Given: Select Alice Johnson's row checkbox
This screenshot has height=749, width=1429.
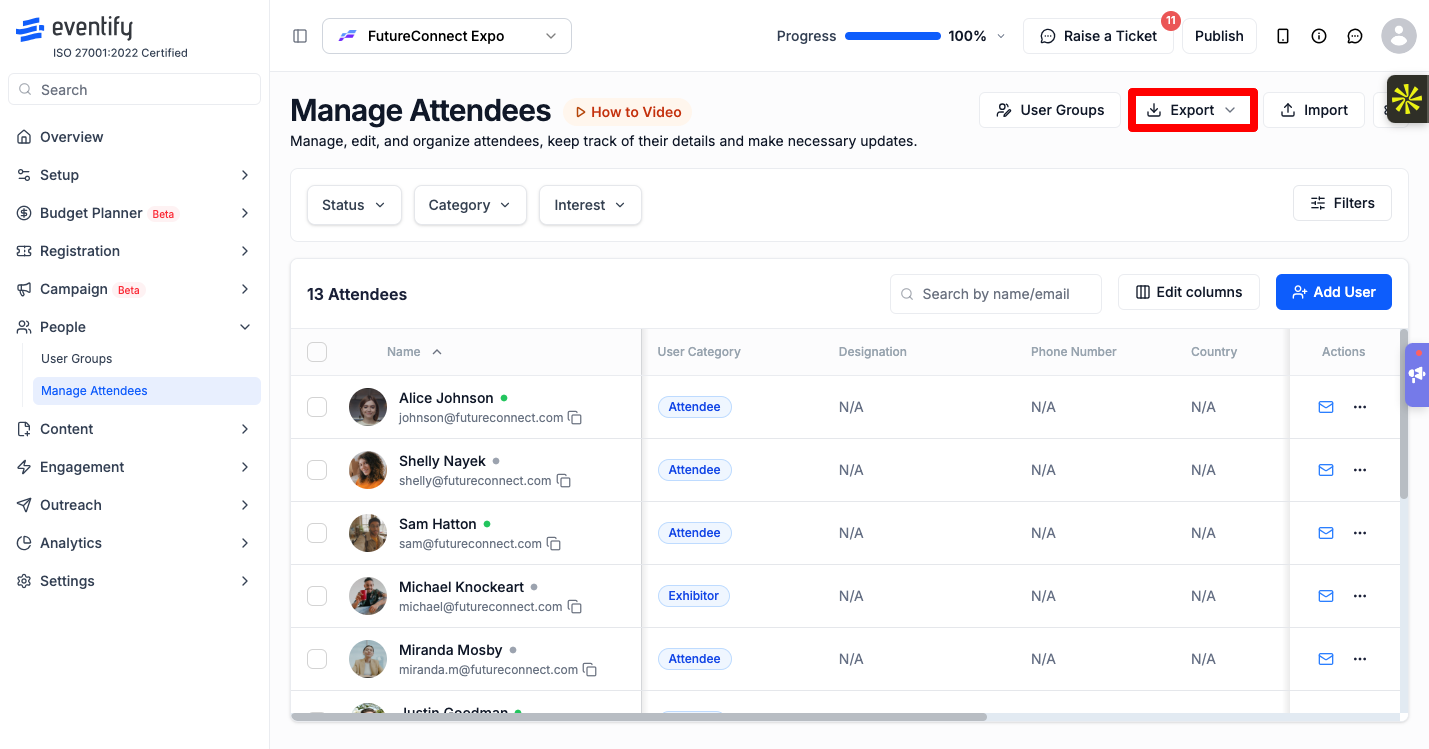Looking at the screenshot, I should click(317, 407).
